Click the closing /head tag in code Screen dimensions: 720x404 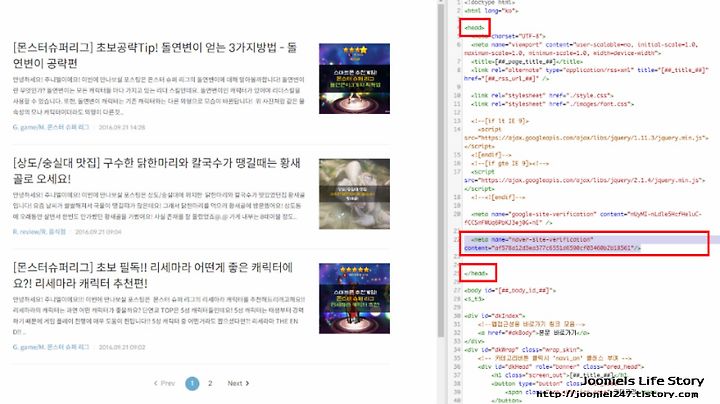point(476,273)
